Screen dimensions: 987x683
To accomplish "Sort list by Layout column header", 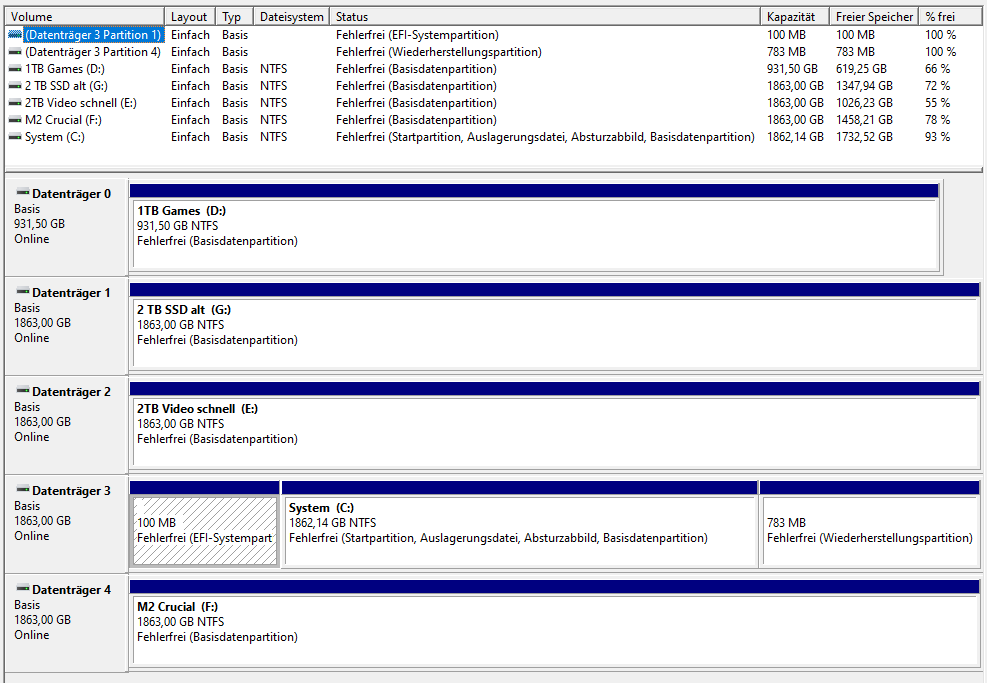I will pyautogui.click(x=190, y=16).
